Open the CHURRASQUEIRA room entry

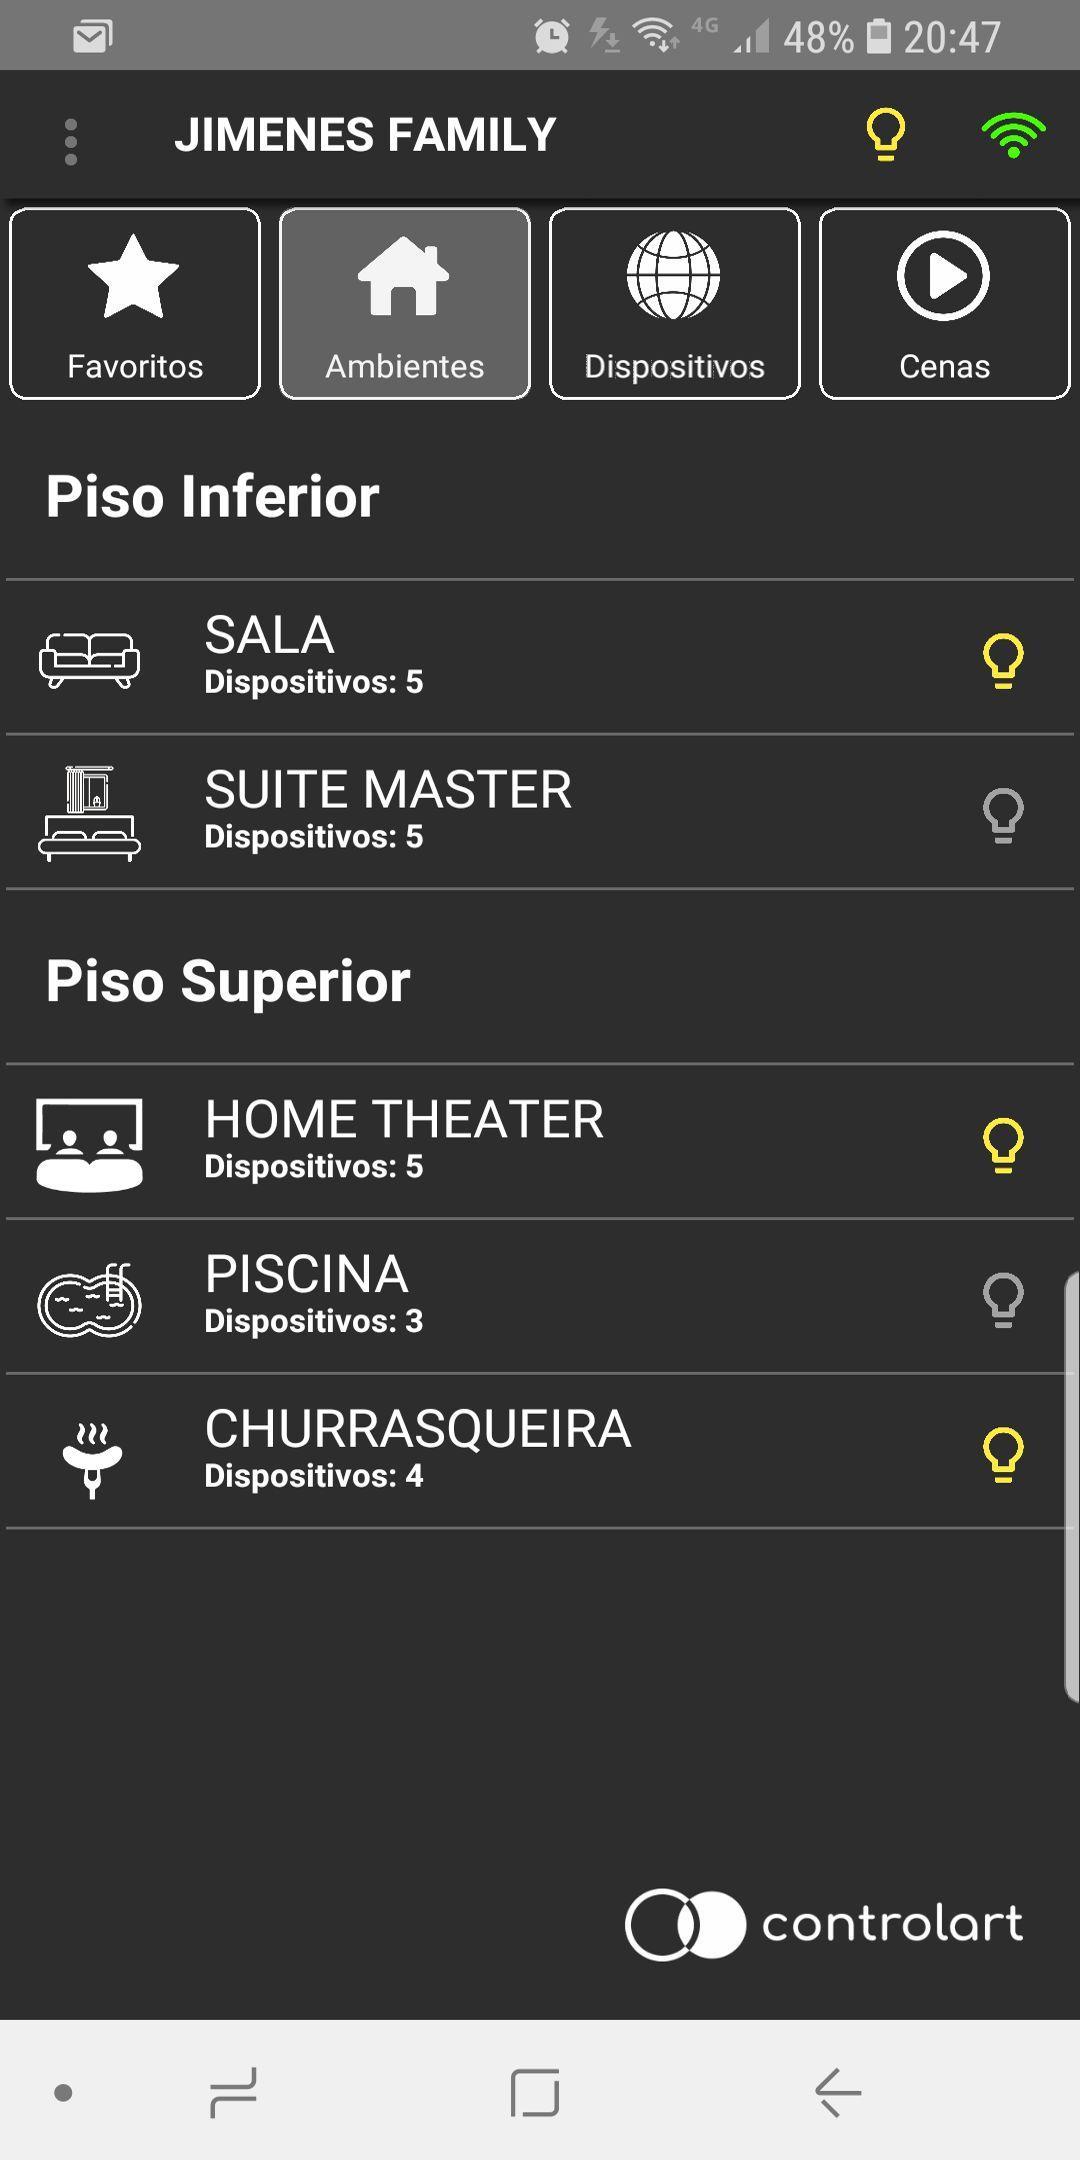[x=540, y=1451]
